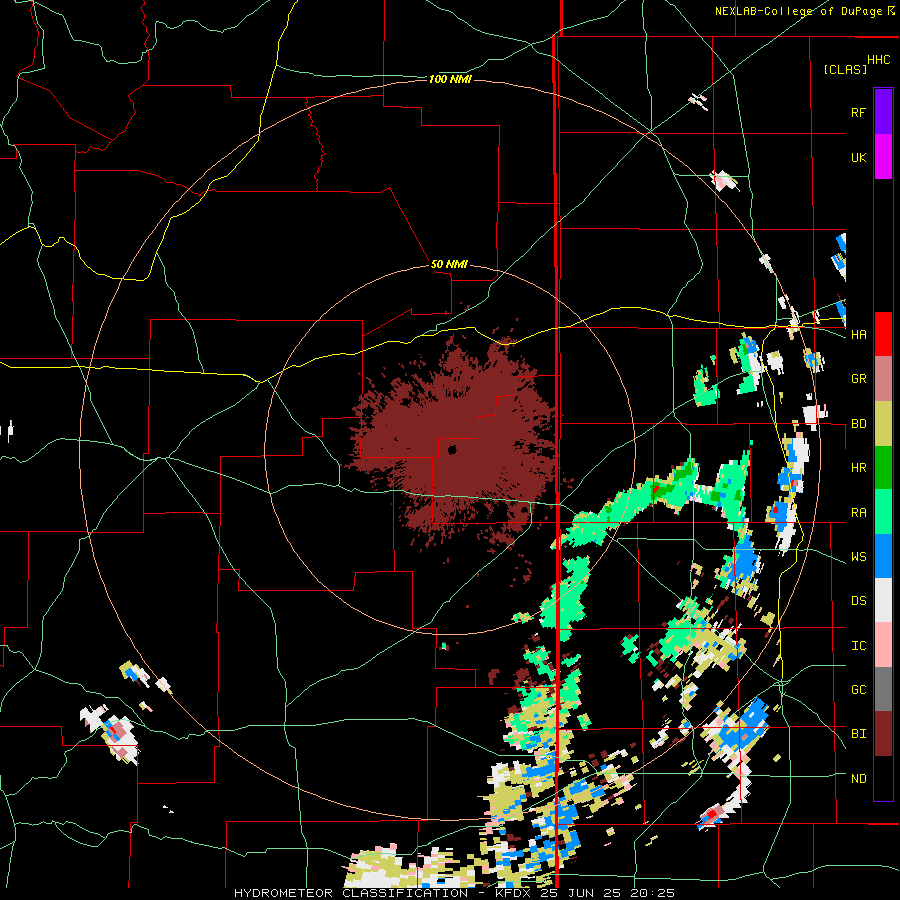The width and height of the screenshot is (900, 900).
Task: Click the 'HA' legend label
Action: coord(858,334)
